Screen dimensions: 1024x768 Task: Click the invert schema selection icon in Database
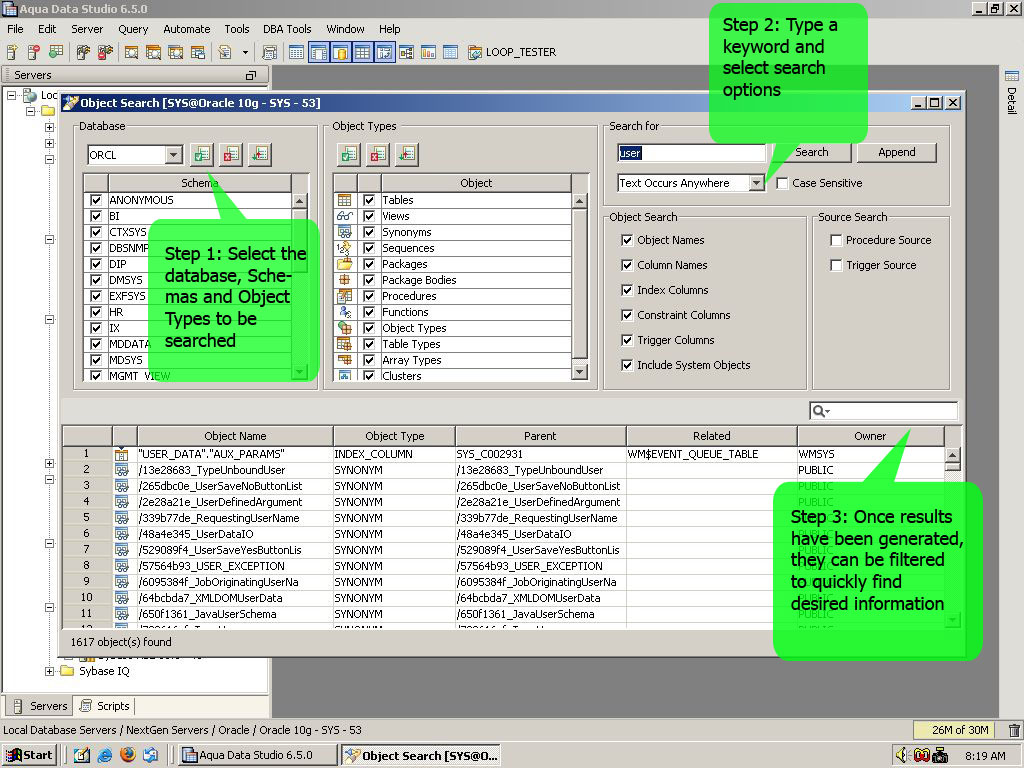[260, 155]
